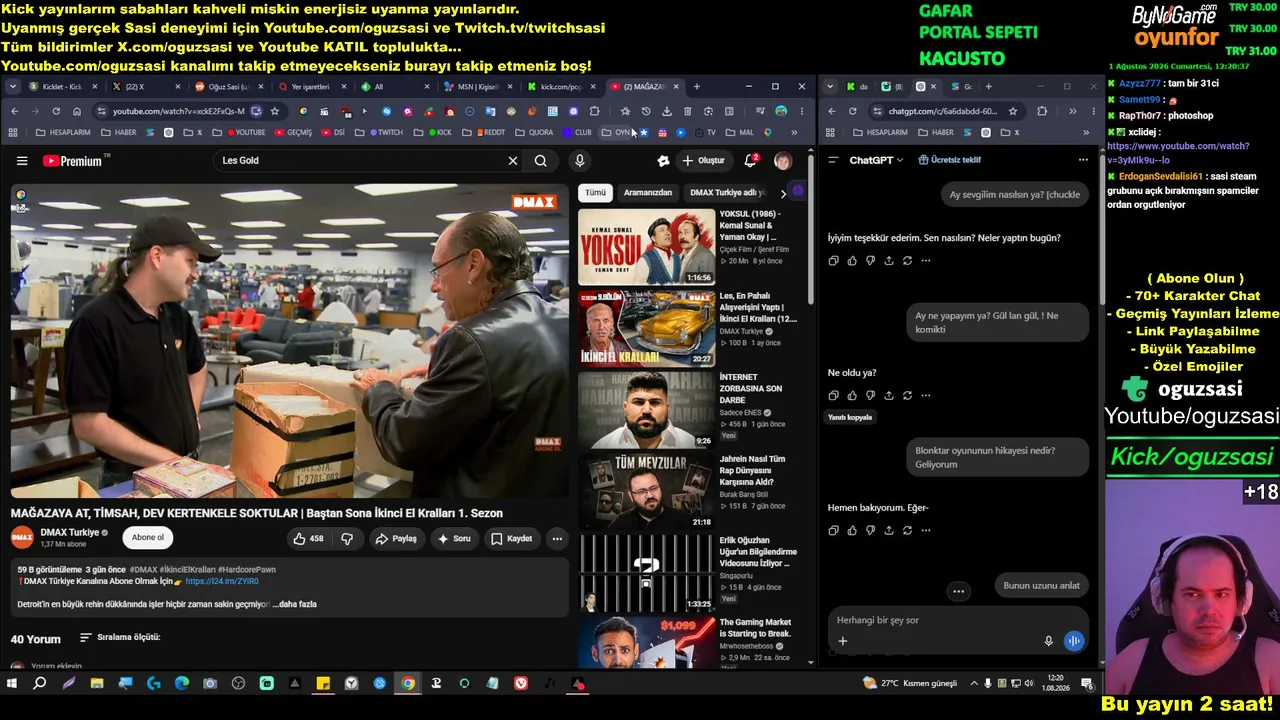The height and width of the screenshot is (720, 1280).
Task: Share the 'Hemen bakıyorum' response
Action: (x=889, y=531)
